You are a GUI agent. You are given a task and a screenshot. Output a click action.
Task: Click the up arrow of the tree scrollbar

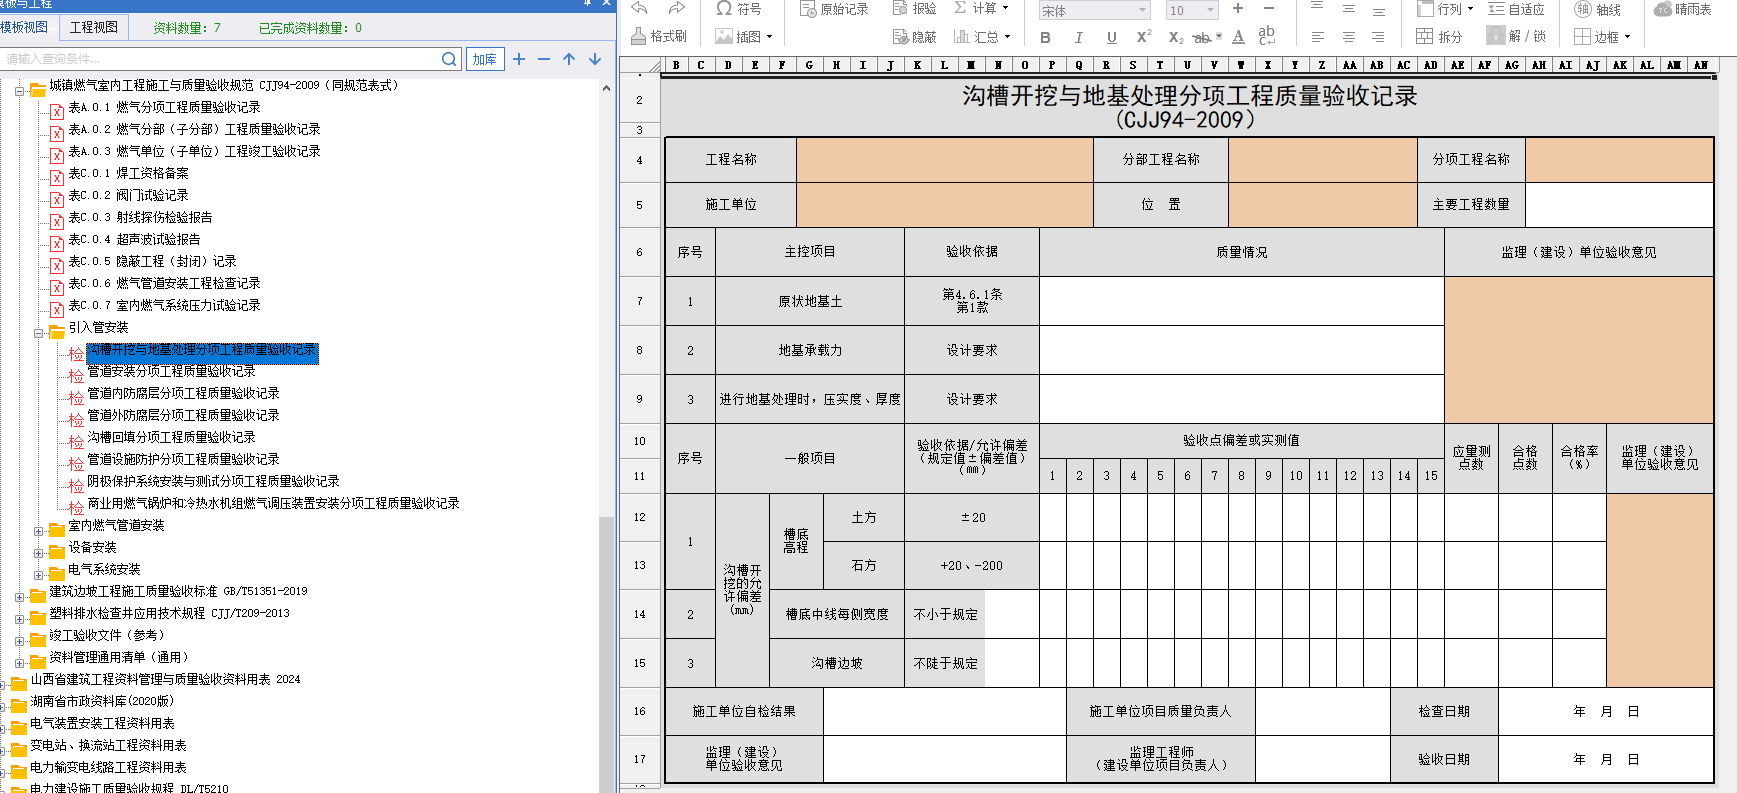pos(606,88)
